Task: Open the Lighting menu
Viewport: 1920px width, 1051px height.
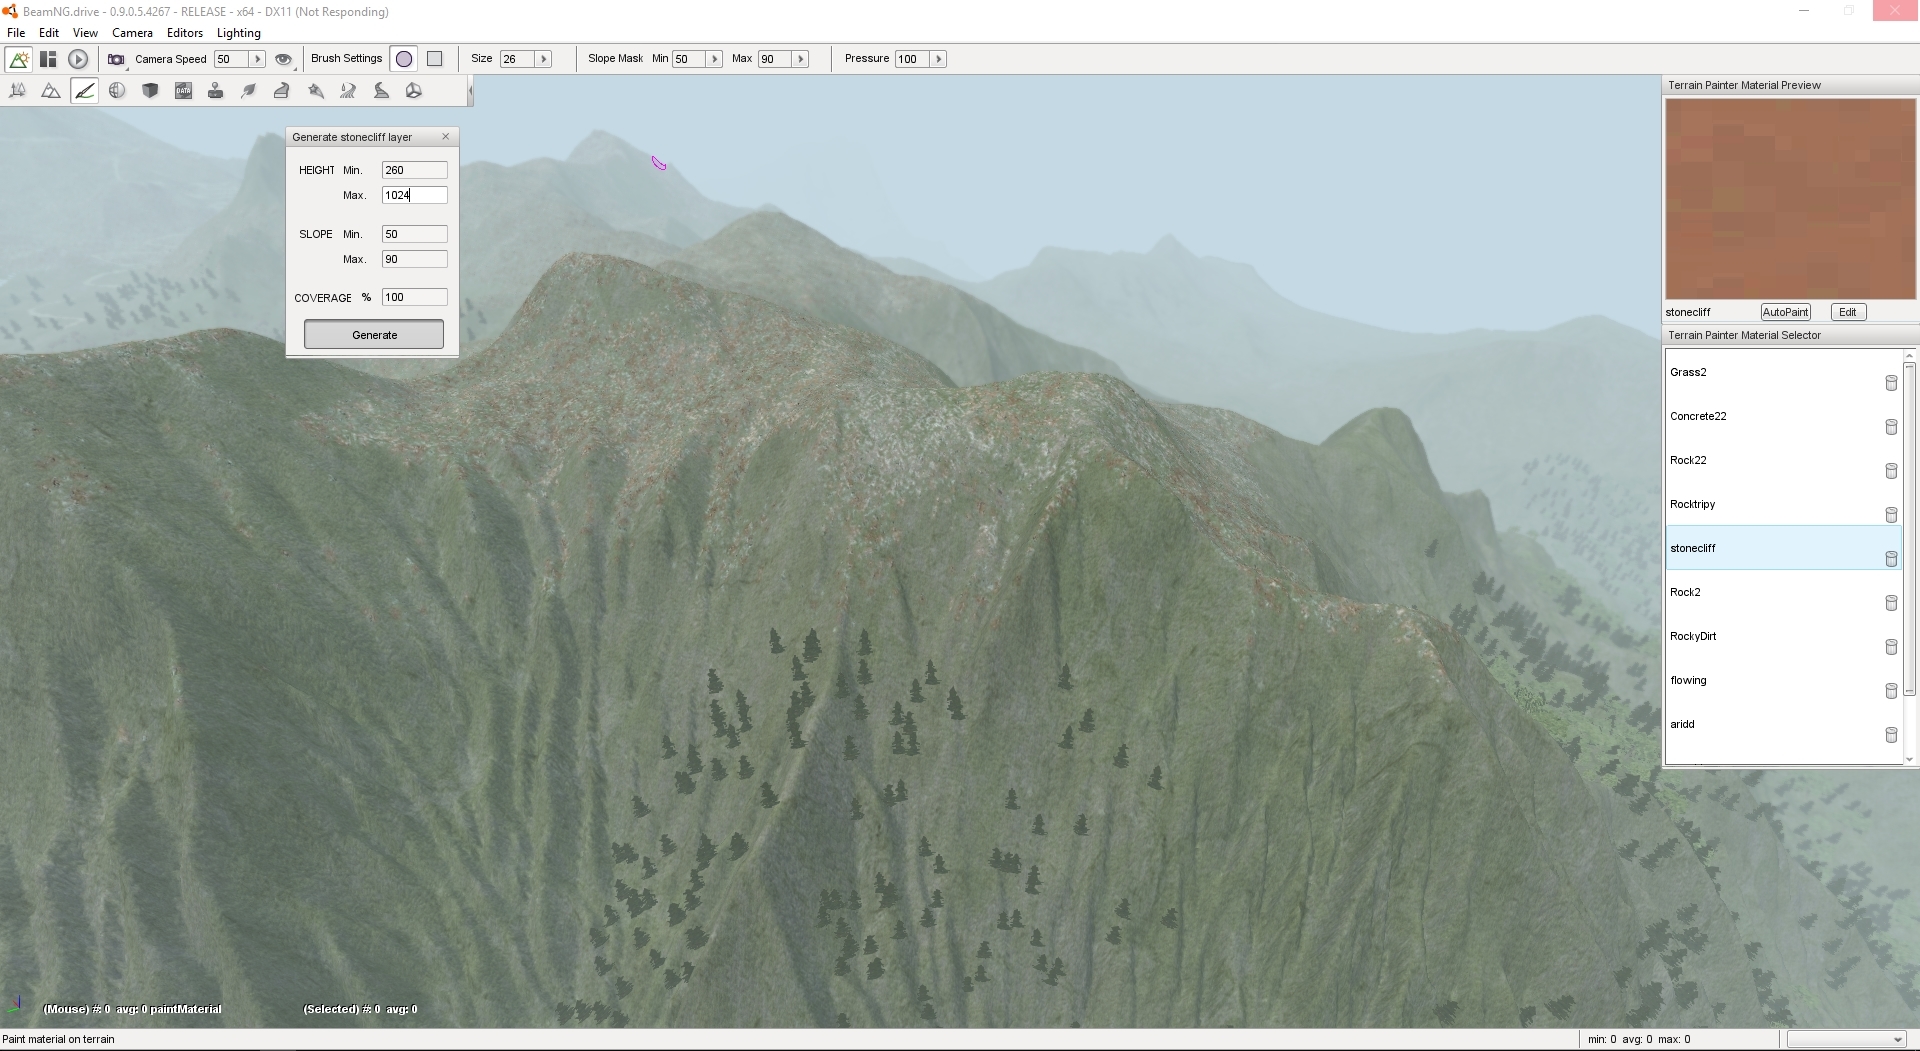Action: 238,33
